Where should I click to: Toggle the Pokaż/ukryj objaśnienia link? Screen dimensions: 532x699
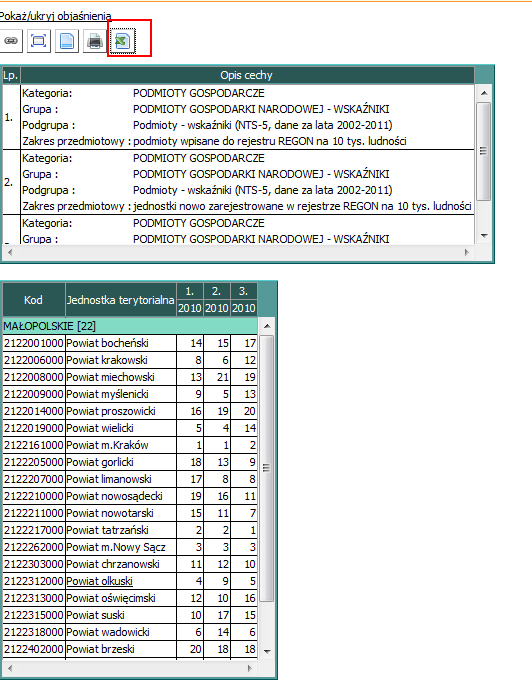(x=55, y=16)
